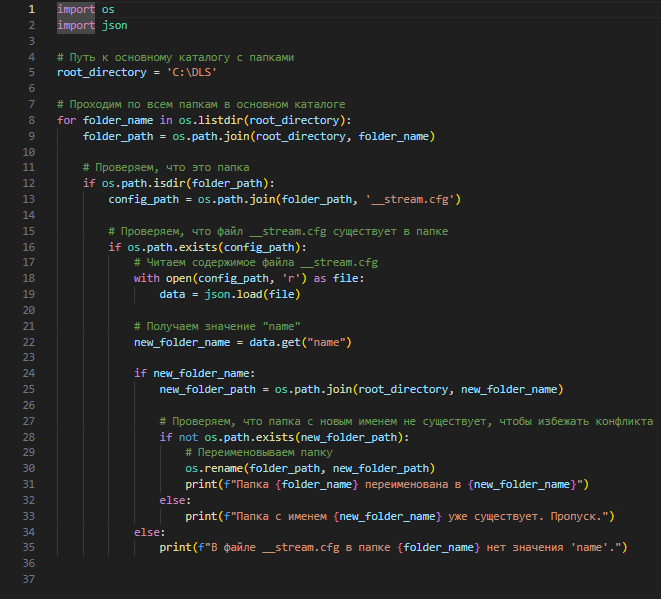The width and height of the screenshot is (661, 599).
Task: Click 'config_path' assignment on line 13
Action: 144,199
